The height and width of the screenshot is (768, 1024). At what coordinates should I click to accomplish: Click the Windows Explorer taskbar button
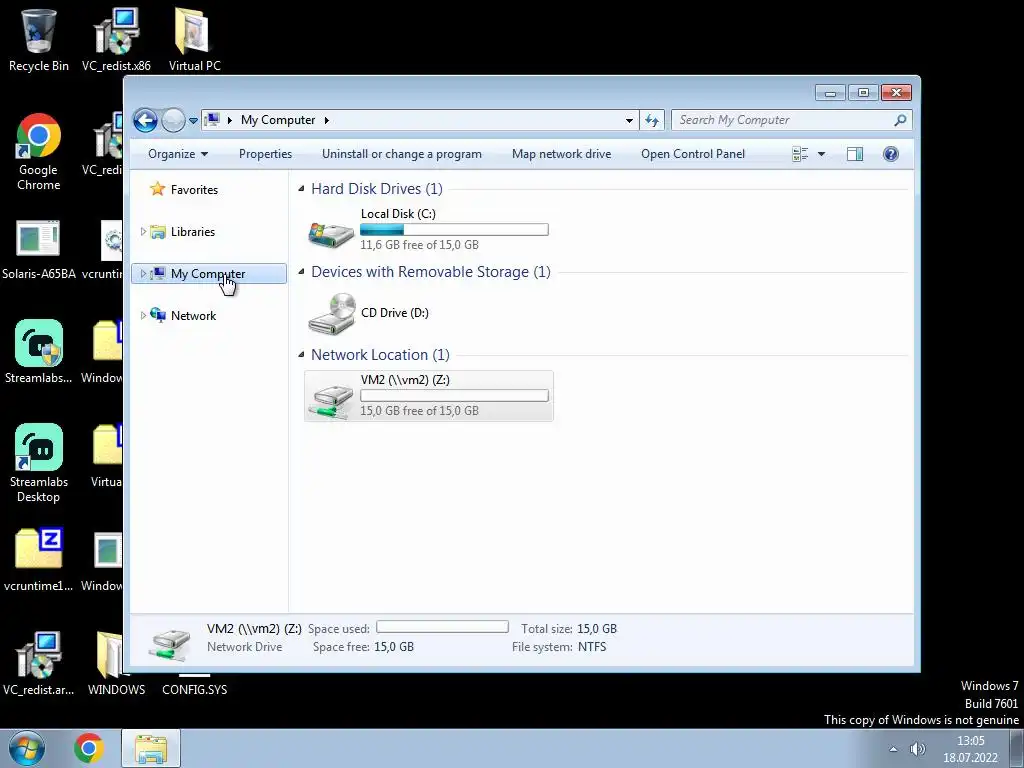151,748
